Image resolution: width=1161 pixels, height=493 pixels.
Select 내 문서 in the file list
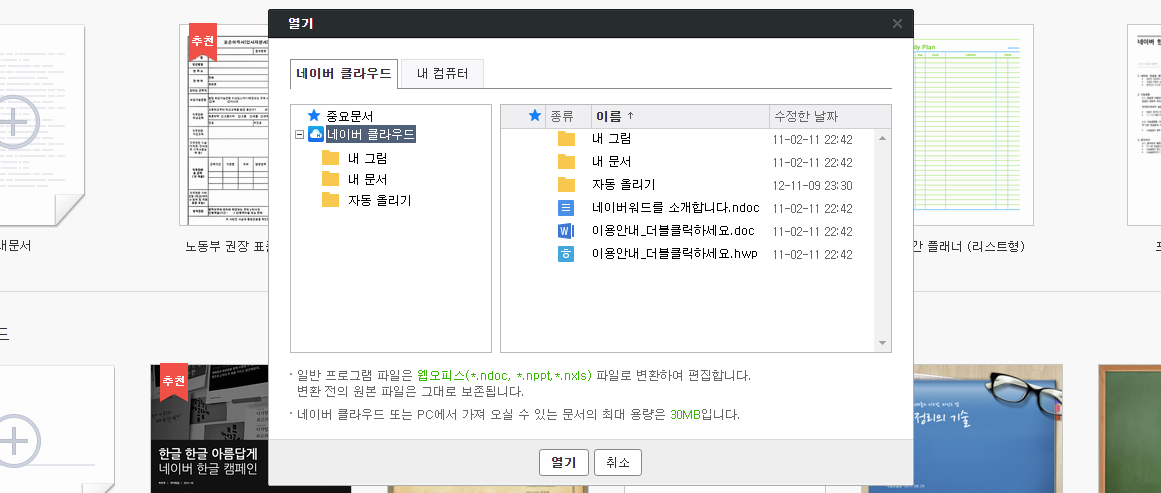(x=612, y=162)
